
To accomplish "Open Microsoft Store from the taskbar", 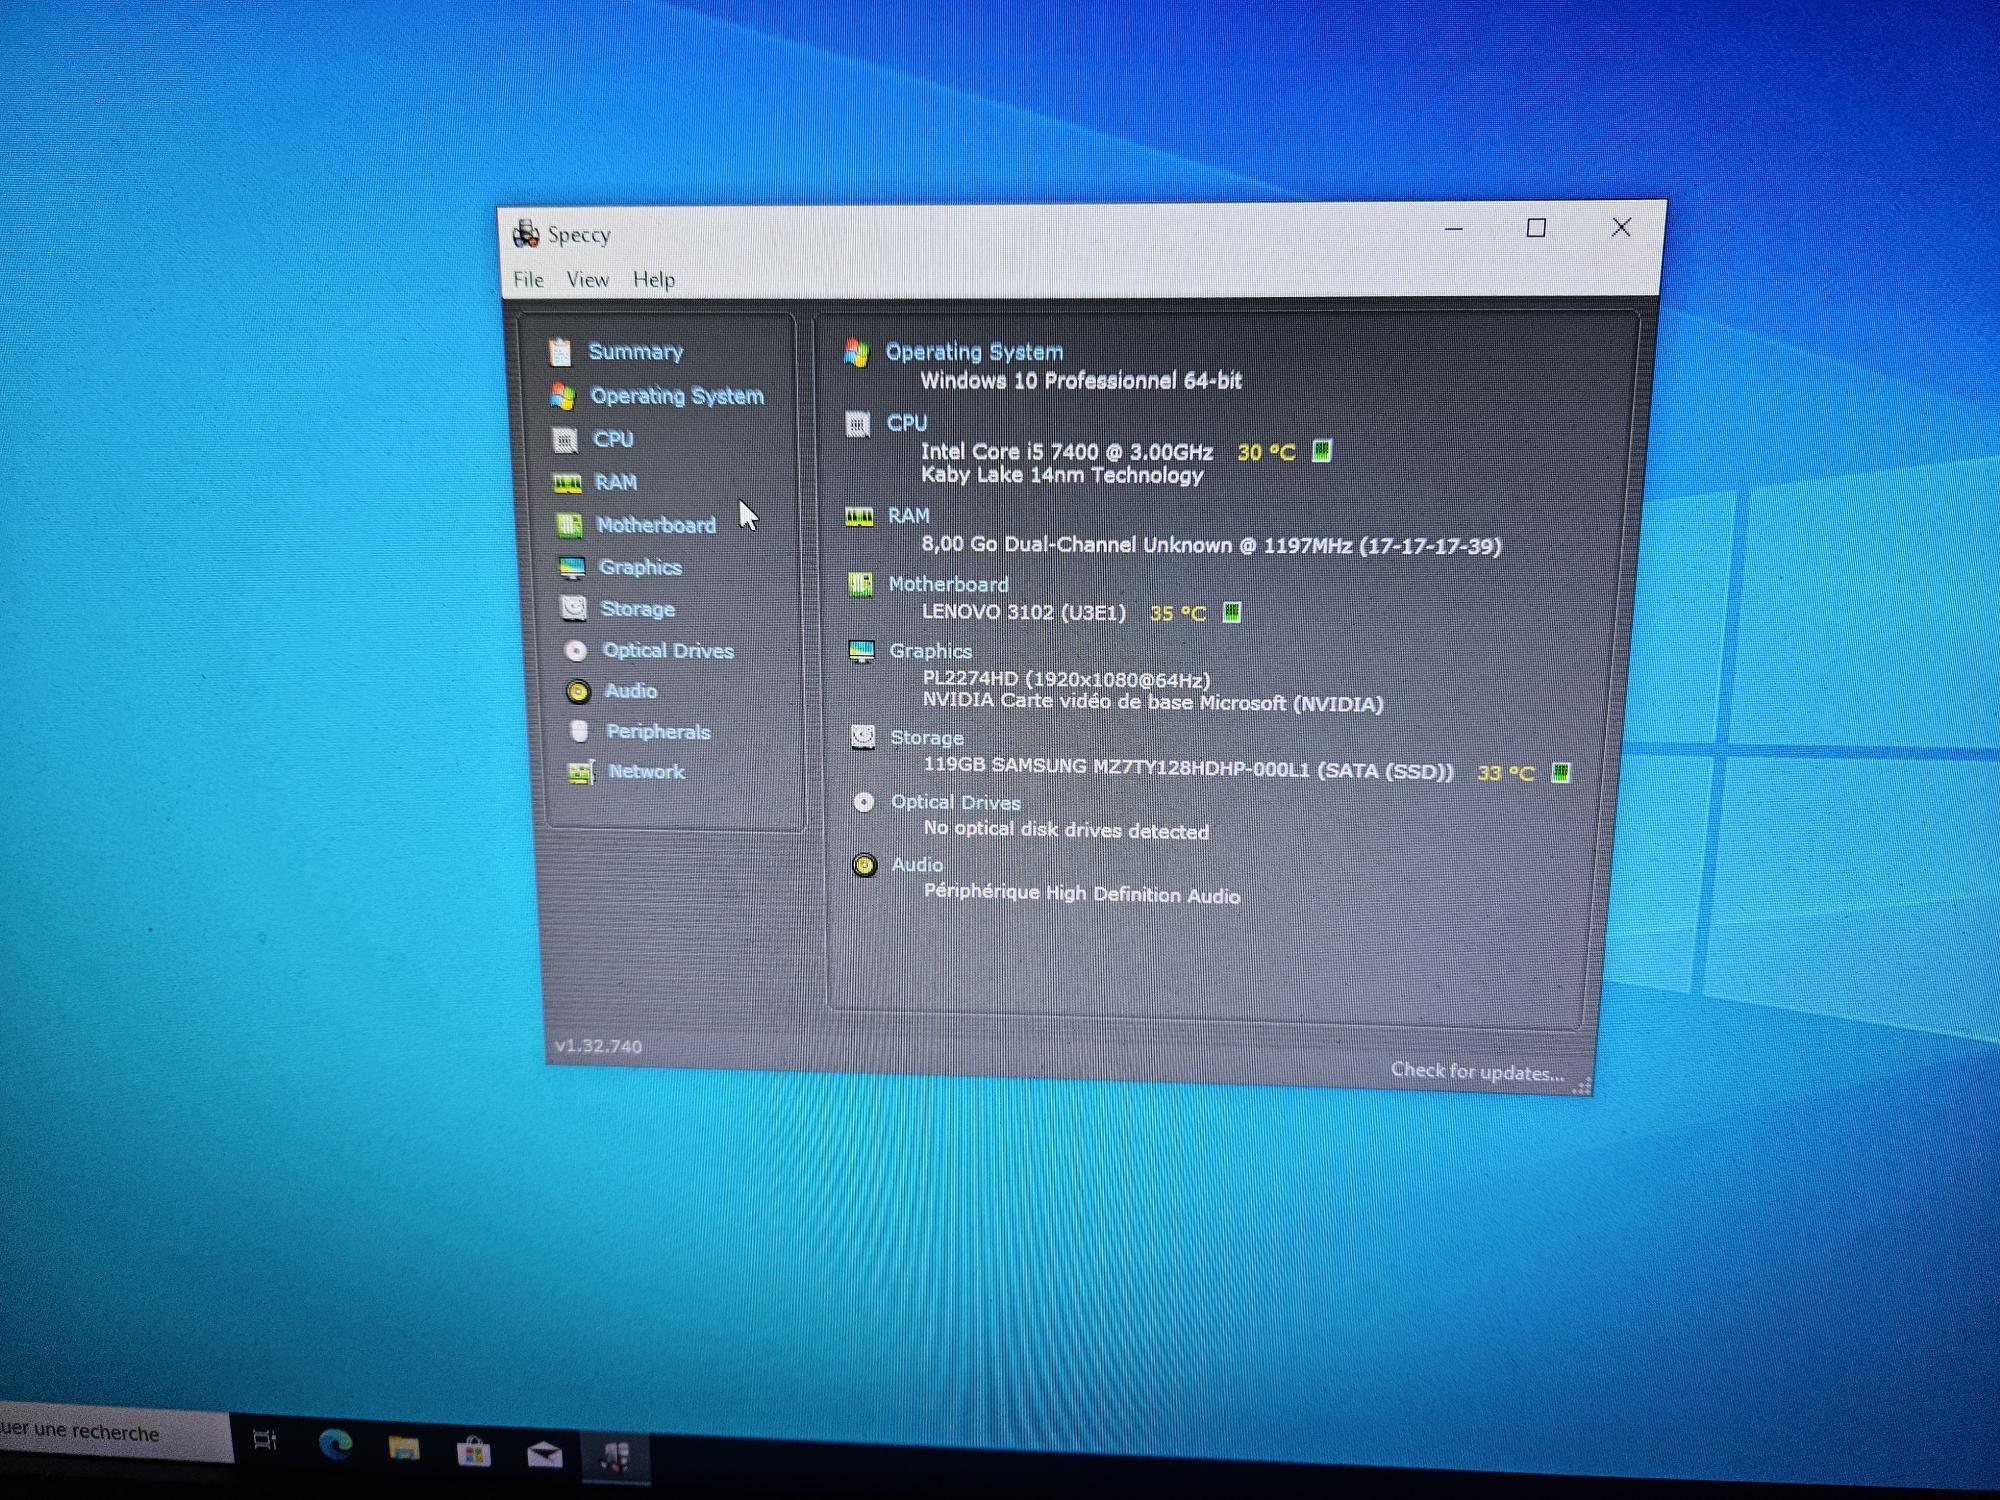I will (473, 1451).
